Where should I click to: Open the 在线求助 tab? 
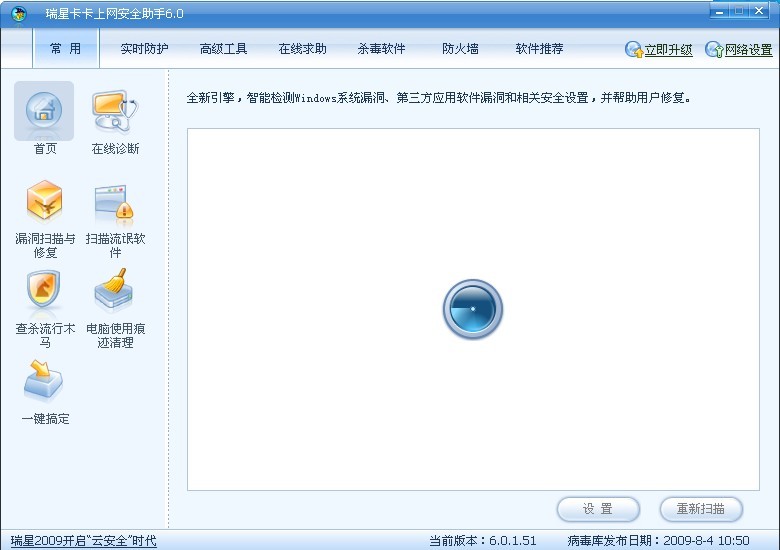tap(302, 49)
